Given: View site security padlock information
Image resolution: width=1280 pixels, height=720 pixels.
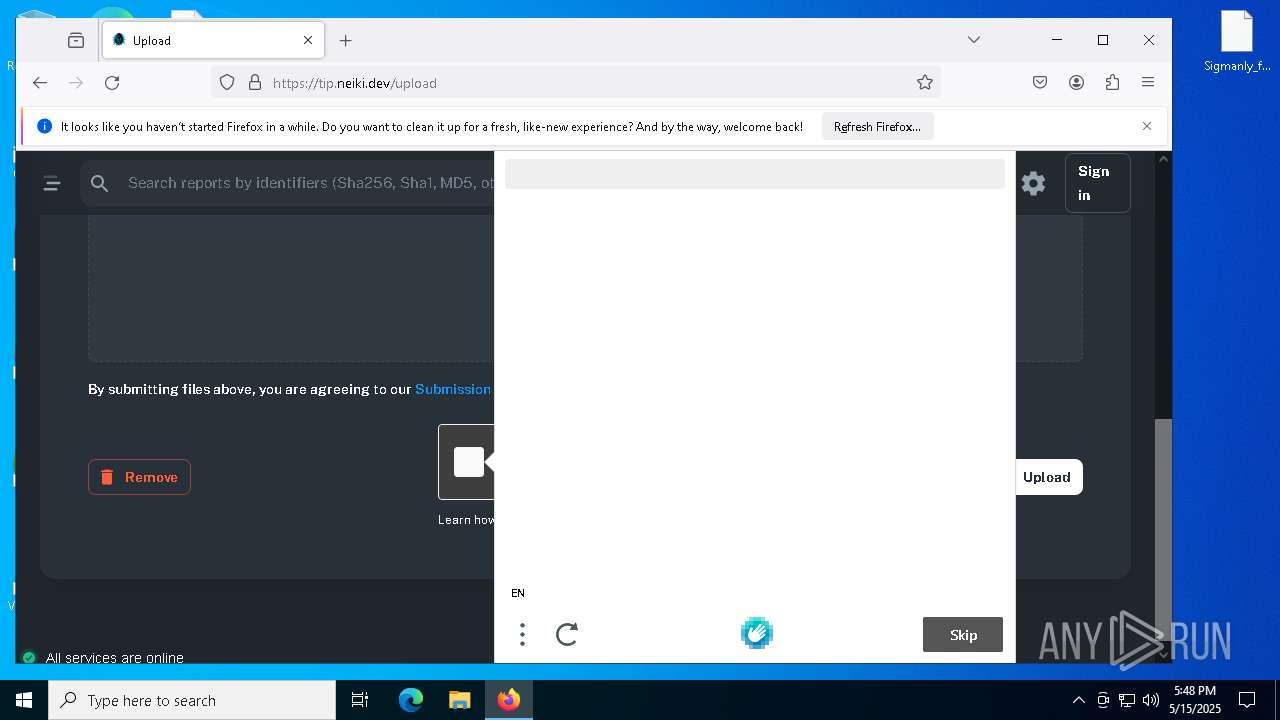Looking at the screenshot, I should click(x=254, y=83).
